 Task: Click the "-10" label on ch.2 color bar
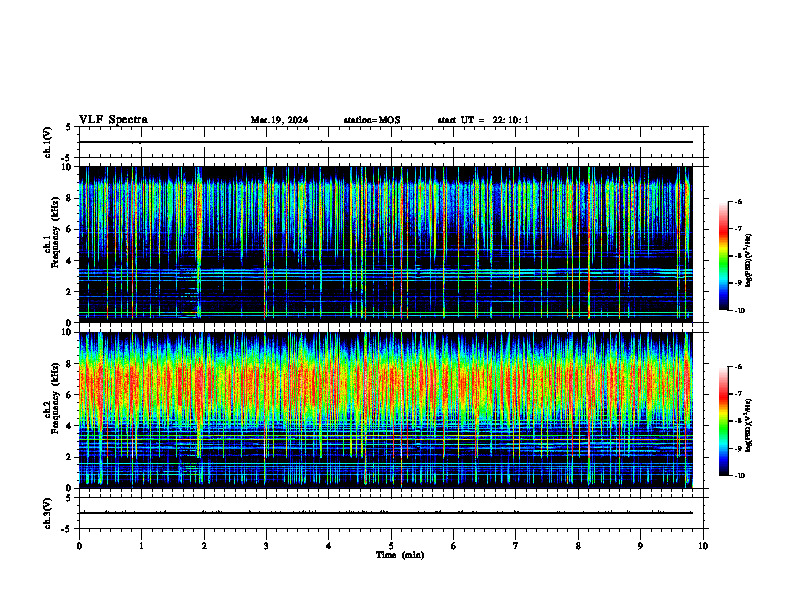pos(739,476)
